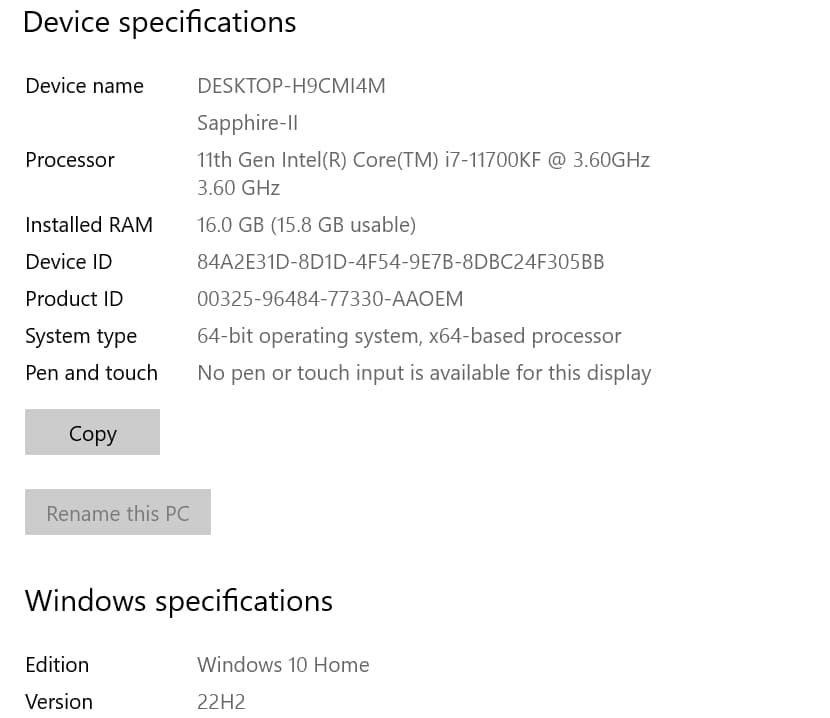The height and width of the screenshot is (718, 830).
Task: Click the Version label under Windows specifications
Action: 59,701
